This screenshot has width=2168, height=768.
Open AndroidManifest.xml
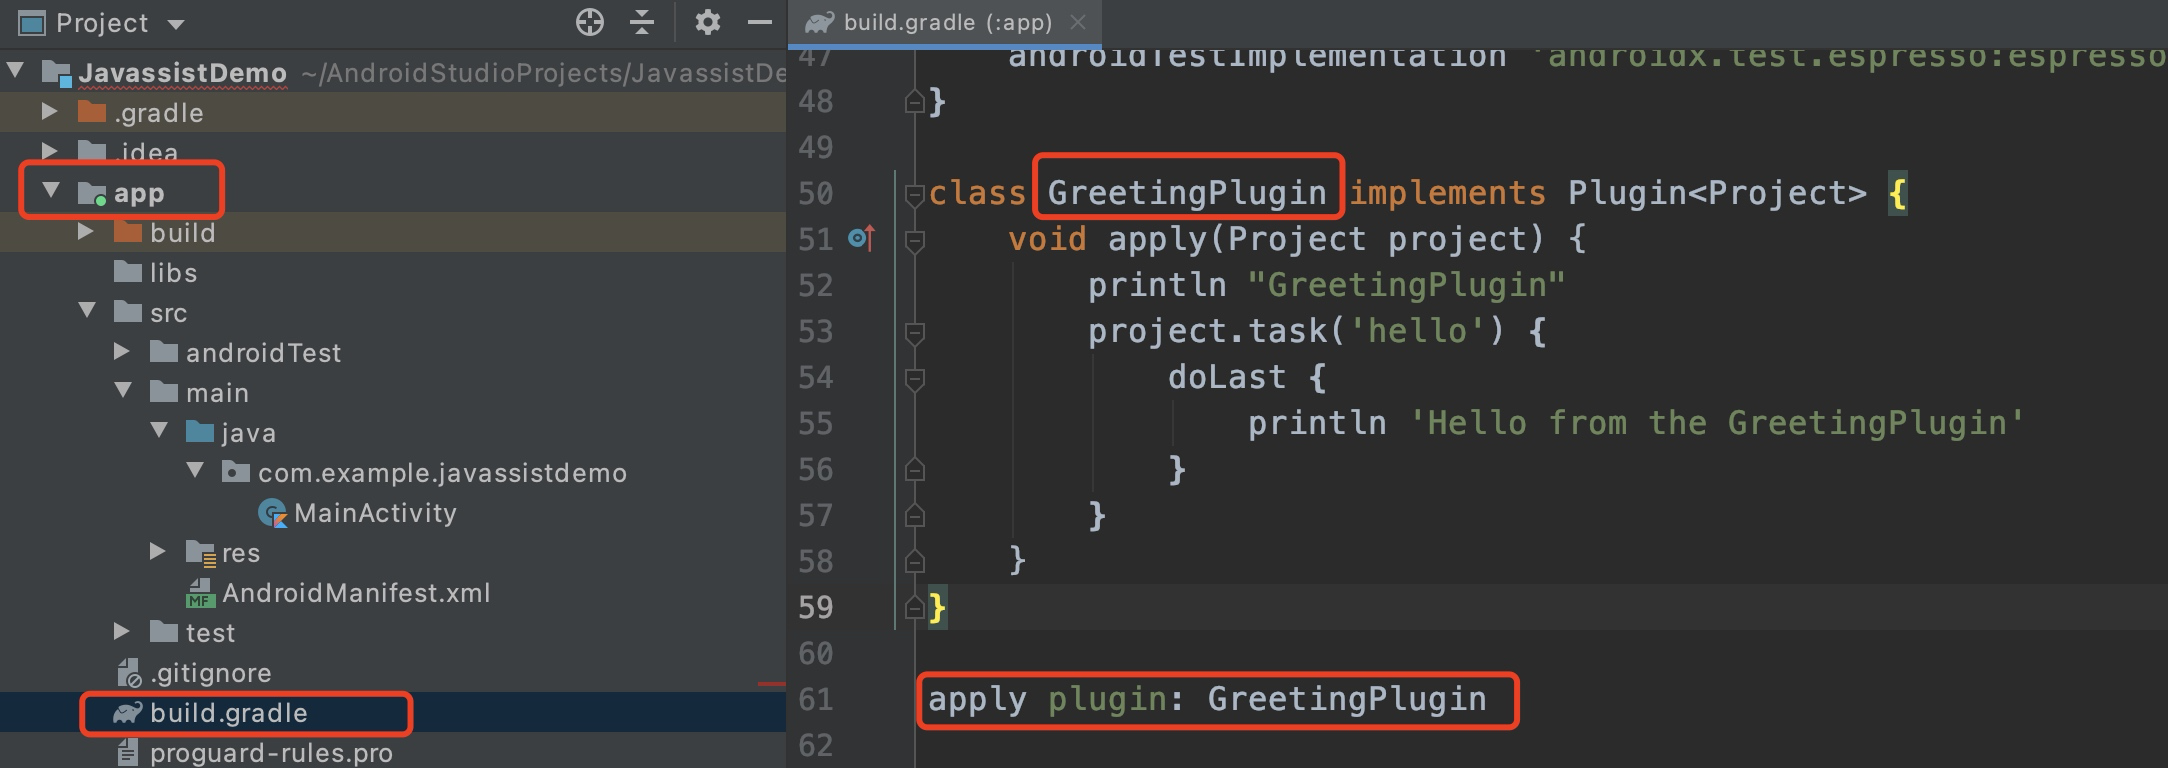pyautogui.click(x=356, y=593)
